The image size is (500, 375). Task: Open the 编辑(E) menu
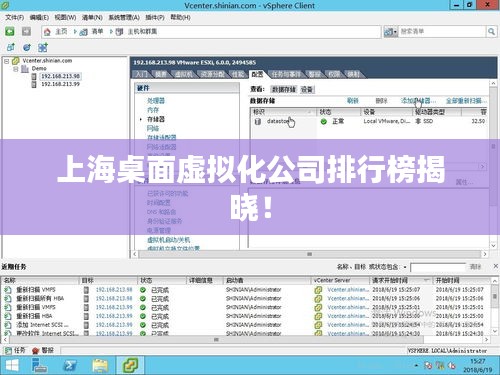point(39,17)
